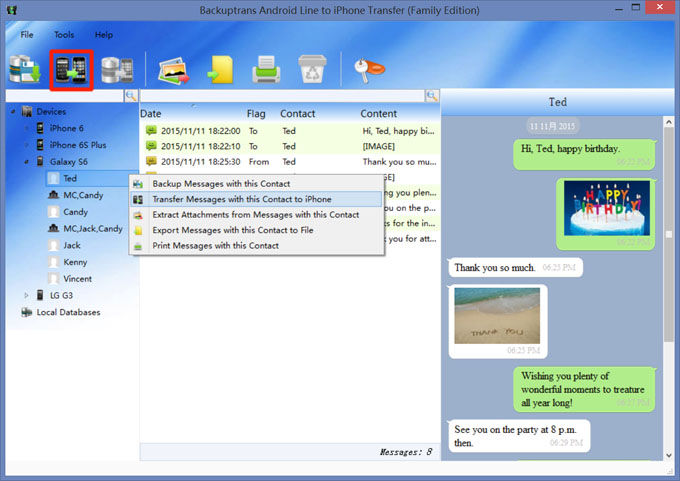Click the Happy Birthday cake image thumbnail
The height and width of the screenshot is (481, 680).
click(x=607, y=208)
